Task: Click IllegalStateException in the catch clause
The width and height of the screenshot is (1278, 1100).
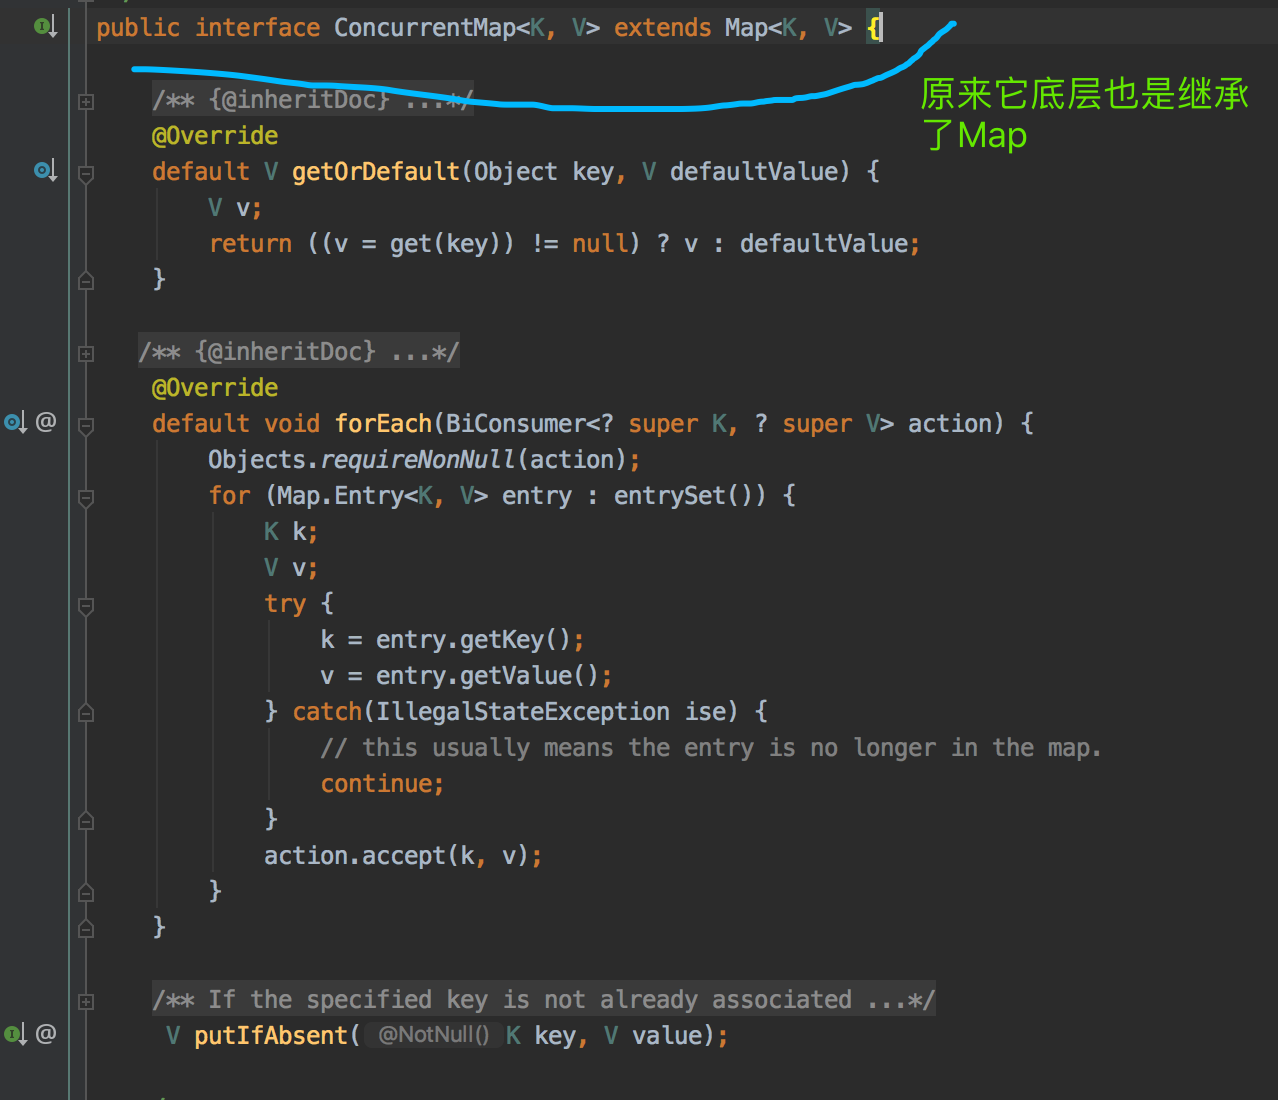Action: point(522,712)
